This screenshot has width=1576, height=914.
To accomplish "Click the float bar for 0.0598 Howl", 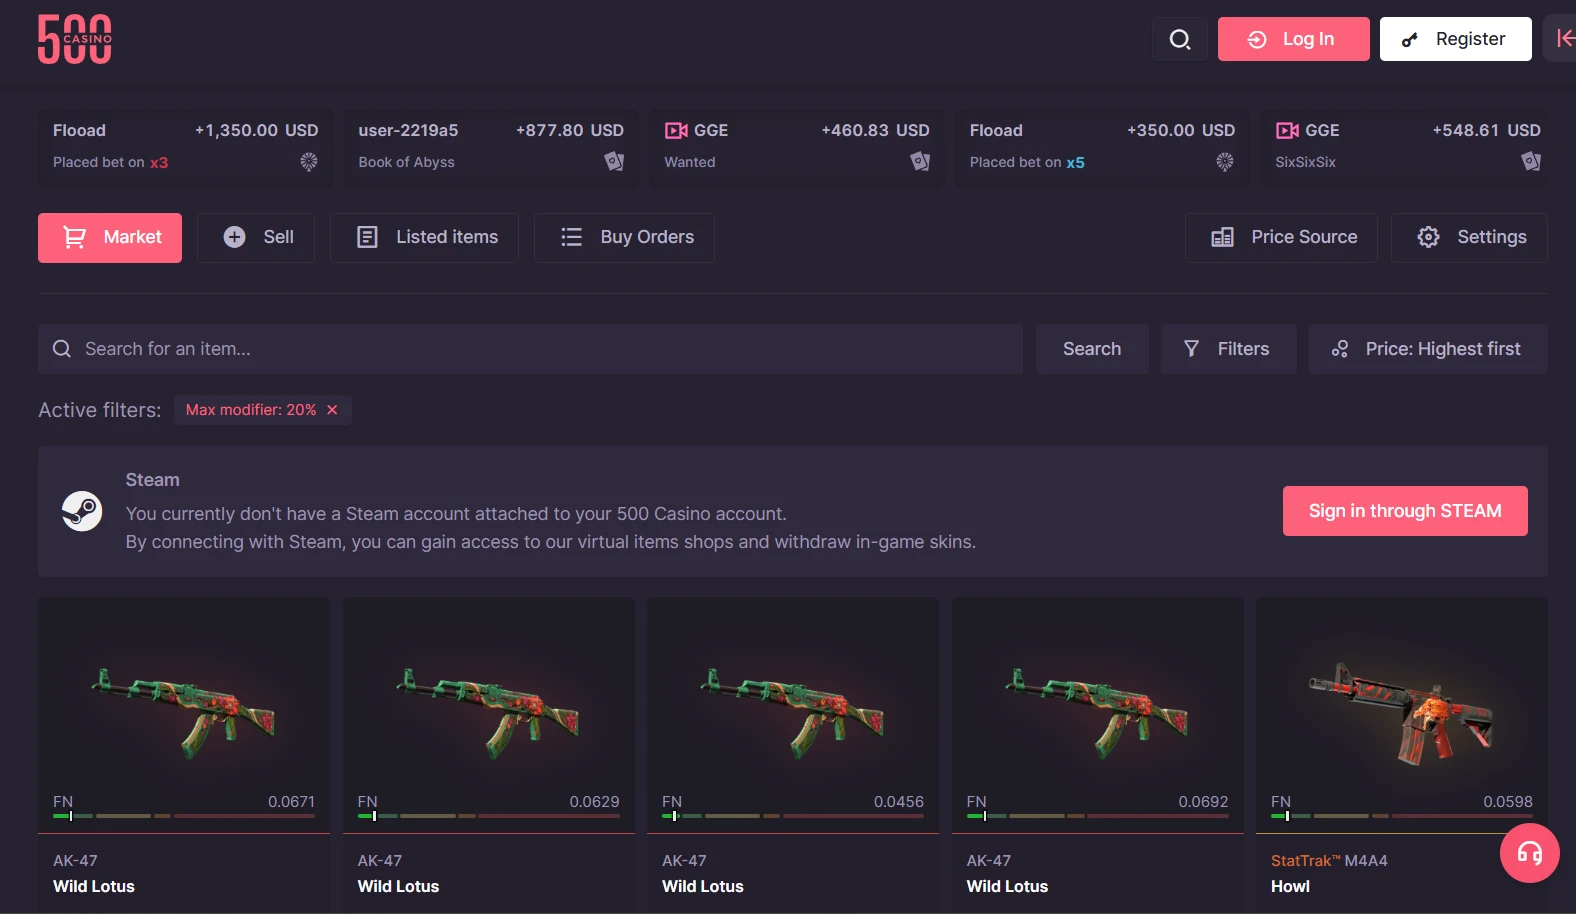I will [x=1402, y=816].
